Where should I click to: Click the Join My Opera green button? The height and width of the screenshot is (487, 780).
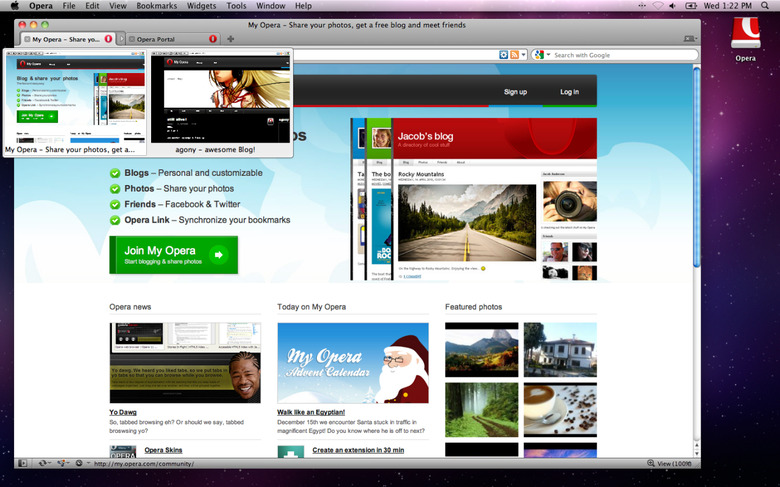(174, 255)
